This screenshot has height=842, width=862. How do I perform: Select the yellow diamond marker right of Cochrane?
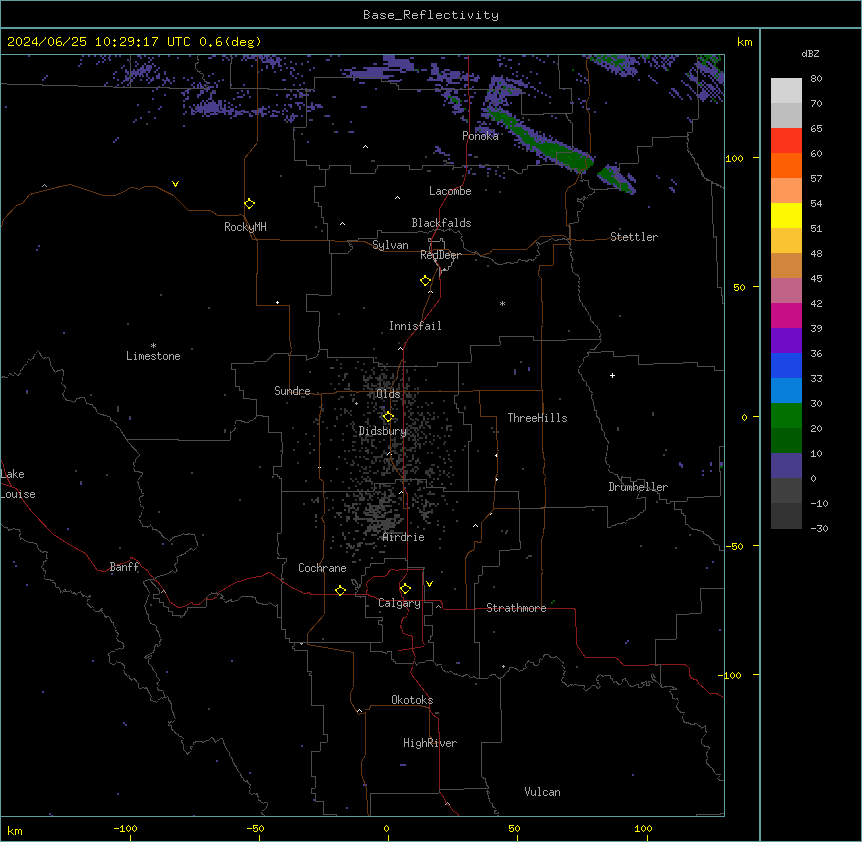point(340,590)
